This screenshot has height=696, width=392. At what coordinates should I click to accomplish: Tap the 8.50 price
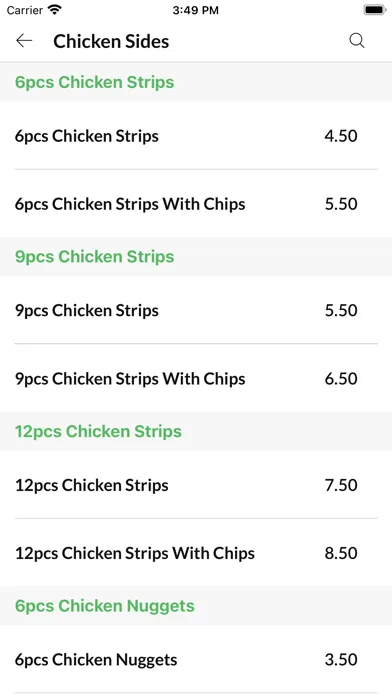[x=341, y=553]
